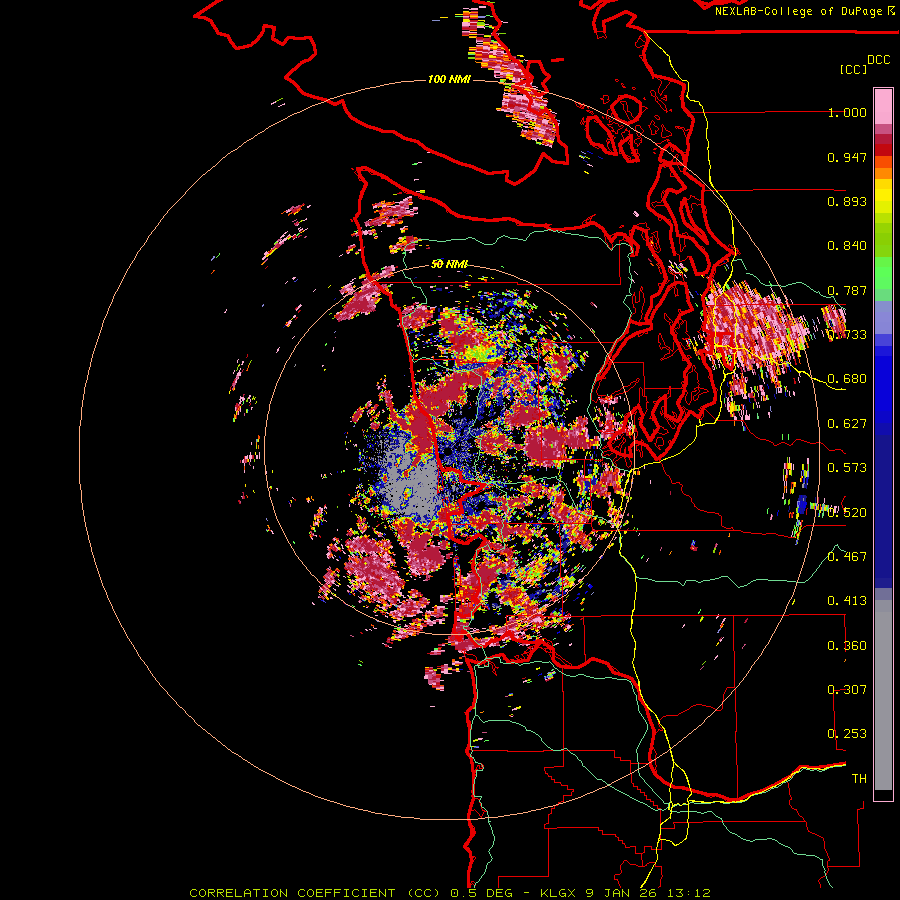The width and height of the screenshot is (900, 900).
Task: Click the TH label on the scale
Action: [x=859, y=779]
